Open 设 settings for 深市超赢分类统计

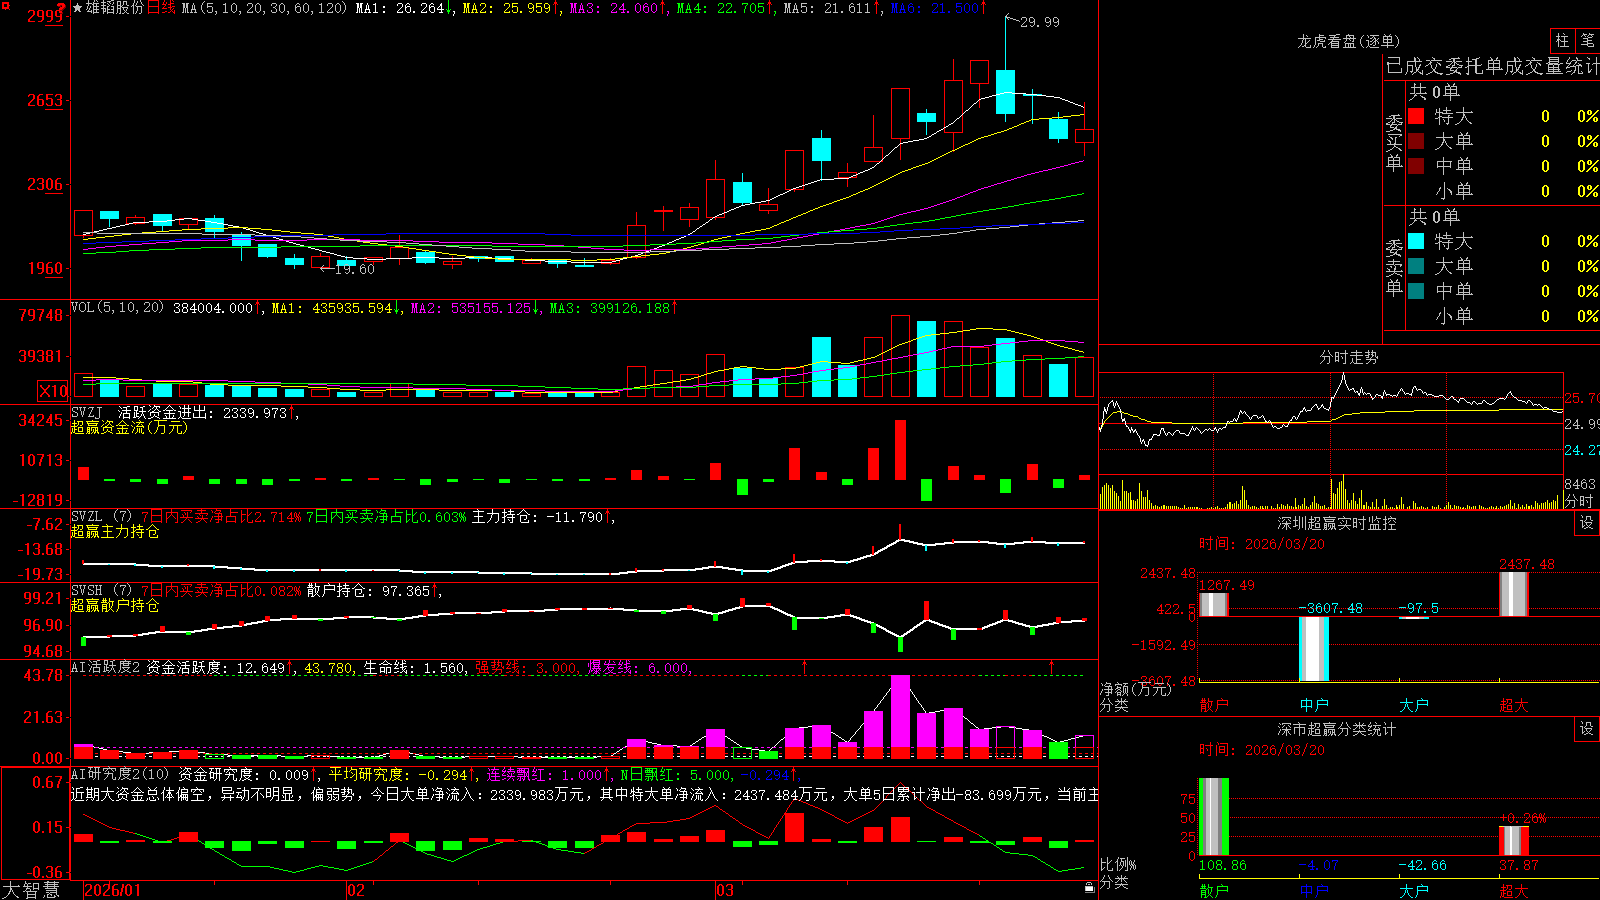1587,729
